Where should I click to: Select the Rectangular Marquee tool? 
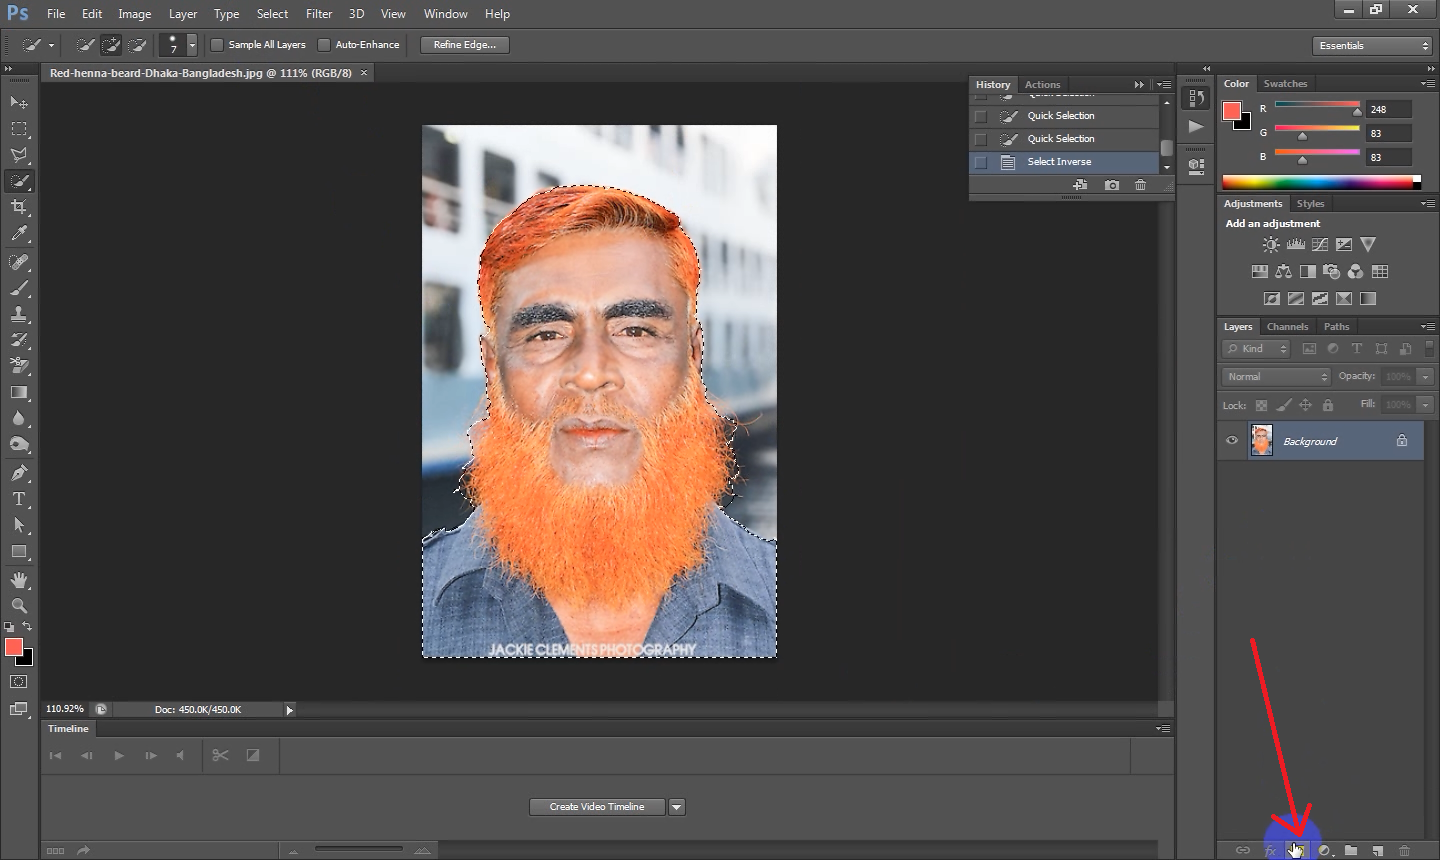pos(19,129)
